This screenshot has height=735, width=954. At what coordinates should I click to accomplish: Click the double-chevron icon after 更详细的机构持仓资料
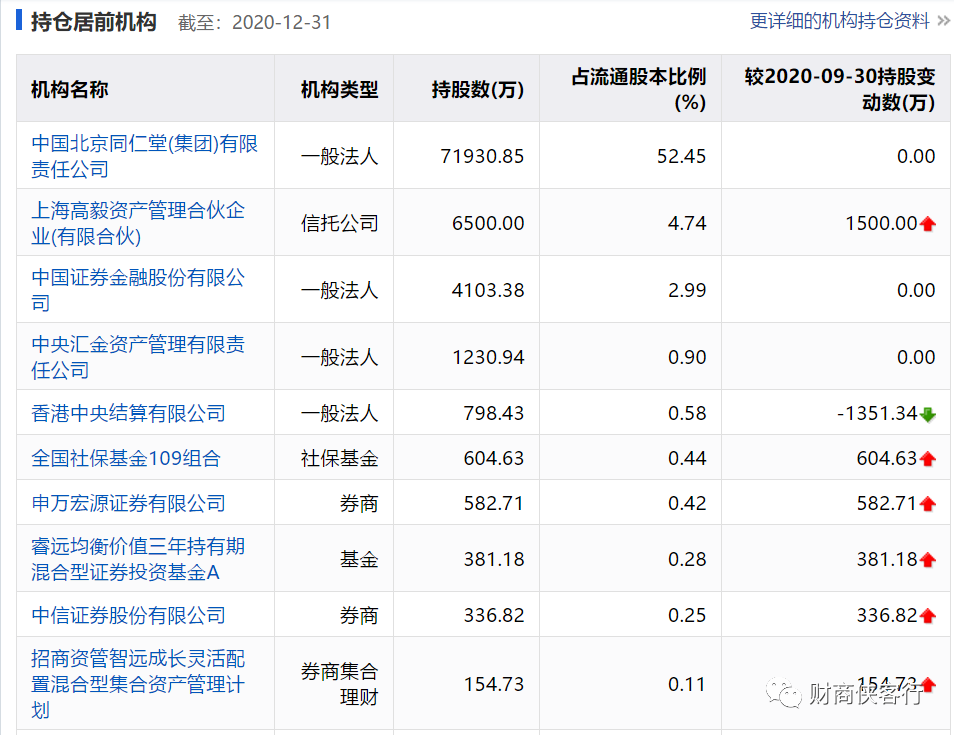(944, 21)
